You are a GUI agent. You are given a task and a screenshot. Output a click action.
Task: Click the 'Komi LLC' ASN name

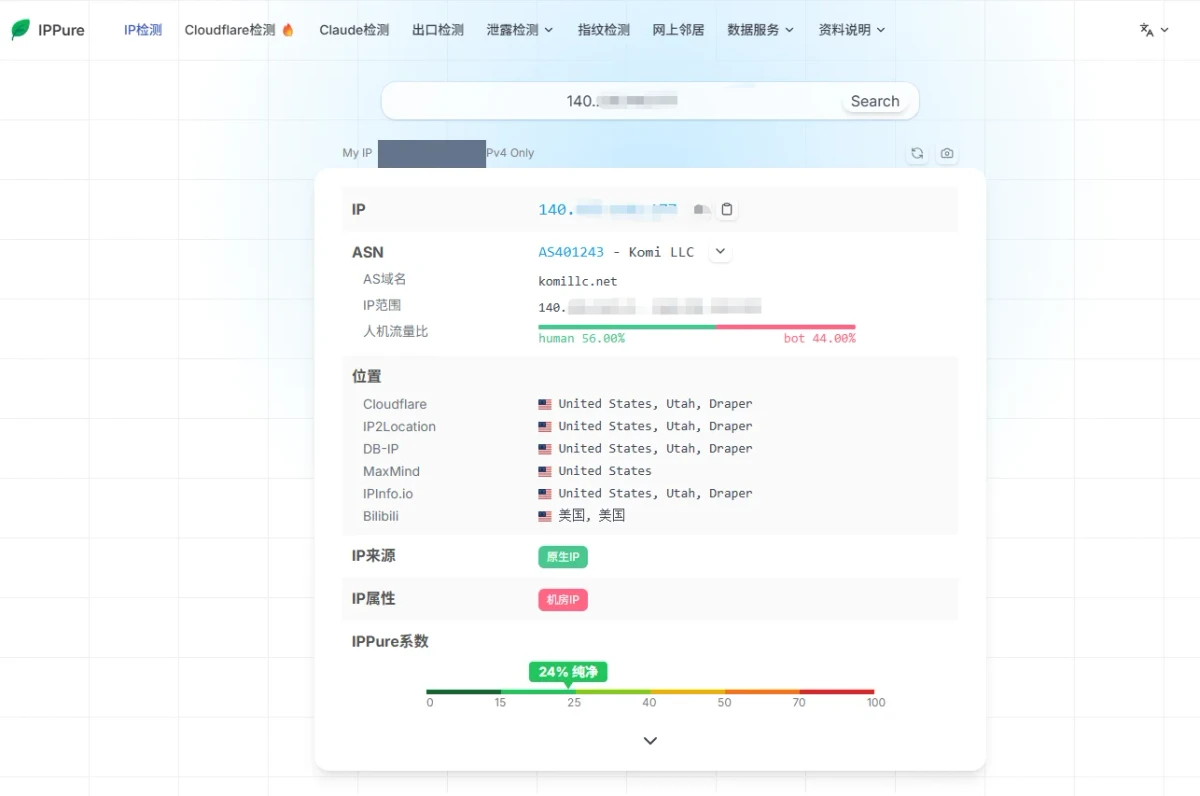pos(661,252)
